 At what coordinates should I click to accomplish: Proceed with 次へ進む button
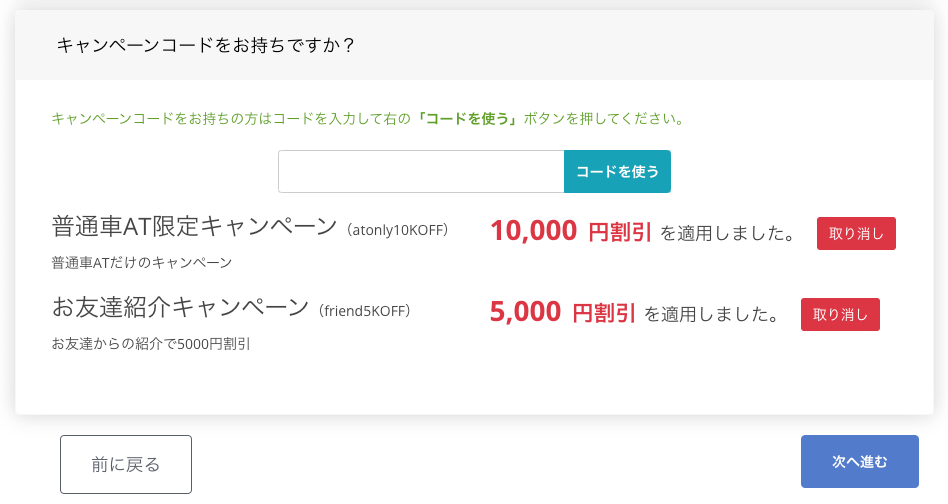pos(859,462)
